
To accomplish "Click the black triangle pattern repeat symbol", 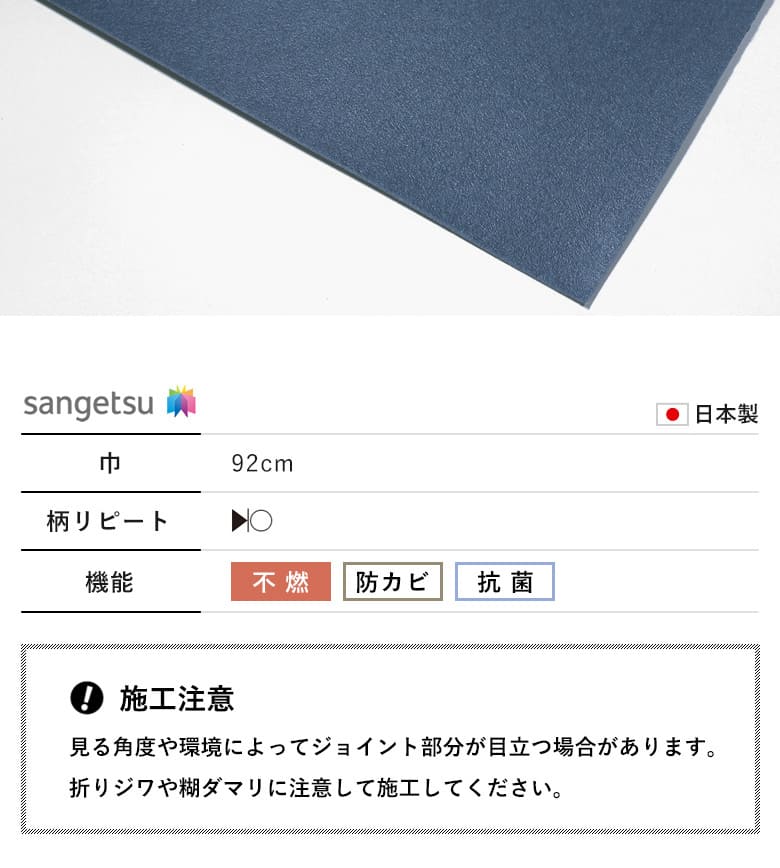I will point(240,521).
